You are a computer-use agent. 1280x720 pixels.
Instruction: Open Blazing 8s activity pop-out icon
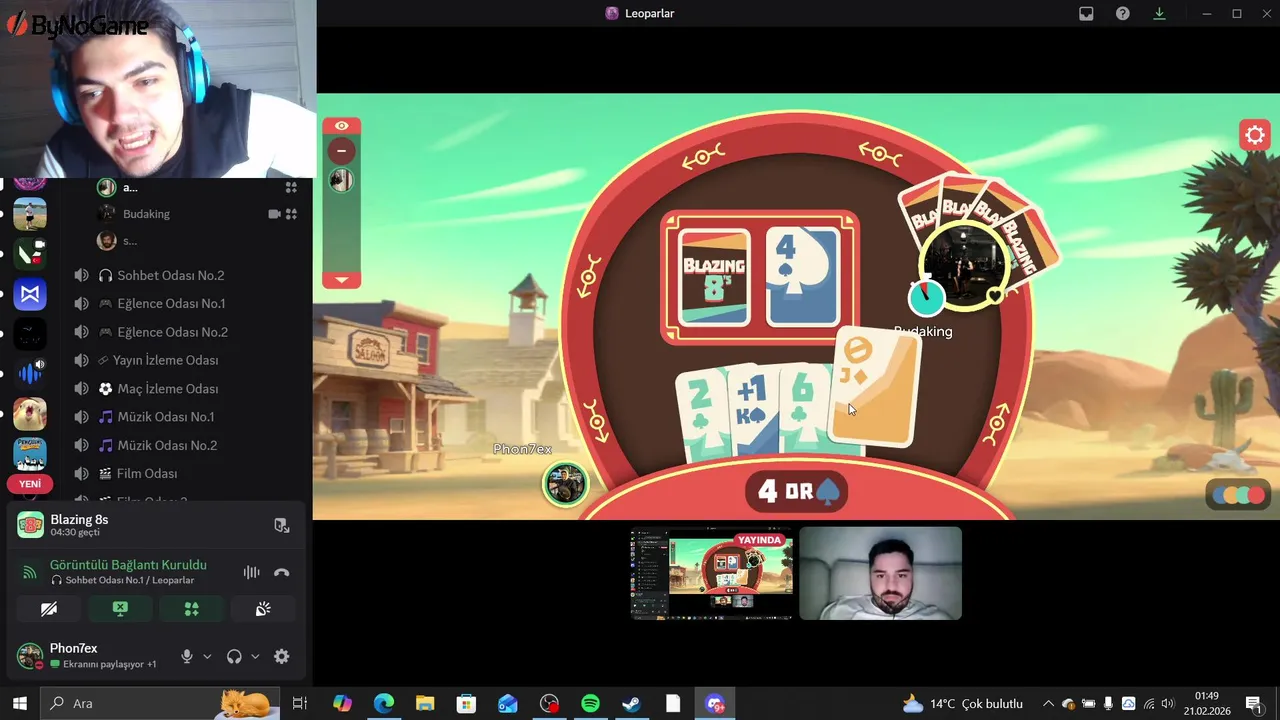coord(282,525)
